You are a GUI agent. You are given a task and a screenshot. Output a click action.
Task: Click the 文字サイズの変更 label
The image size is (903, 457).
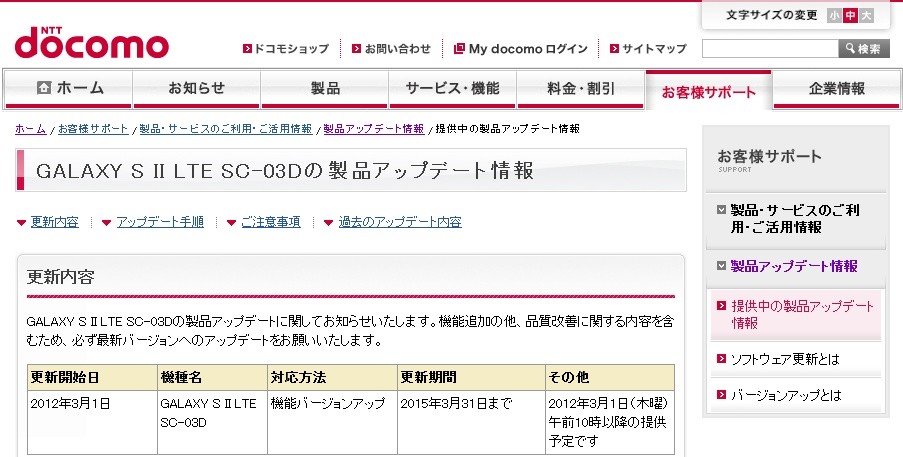772,16
